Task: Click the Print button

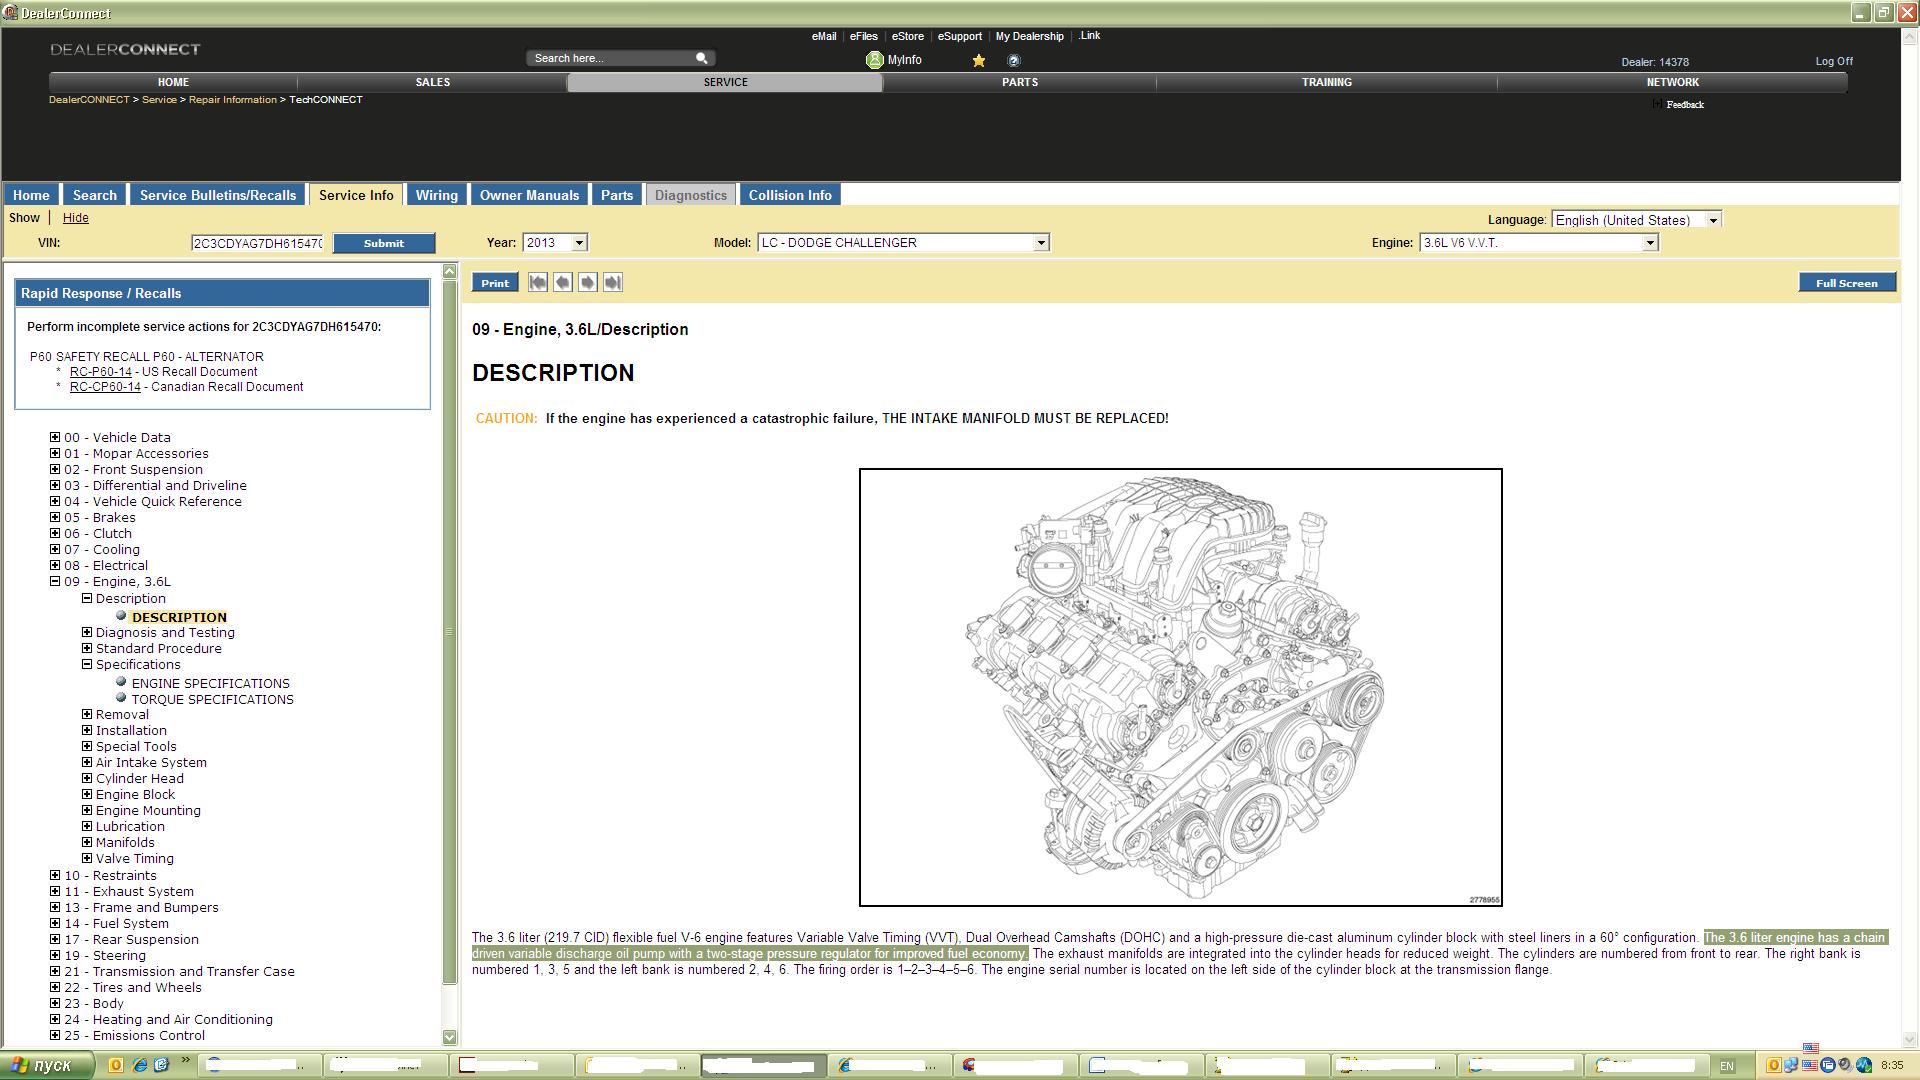Action: tap(495, 283)
